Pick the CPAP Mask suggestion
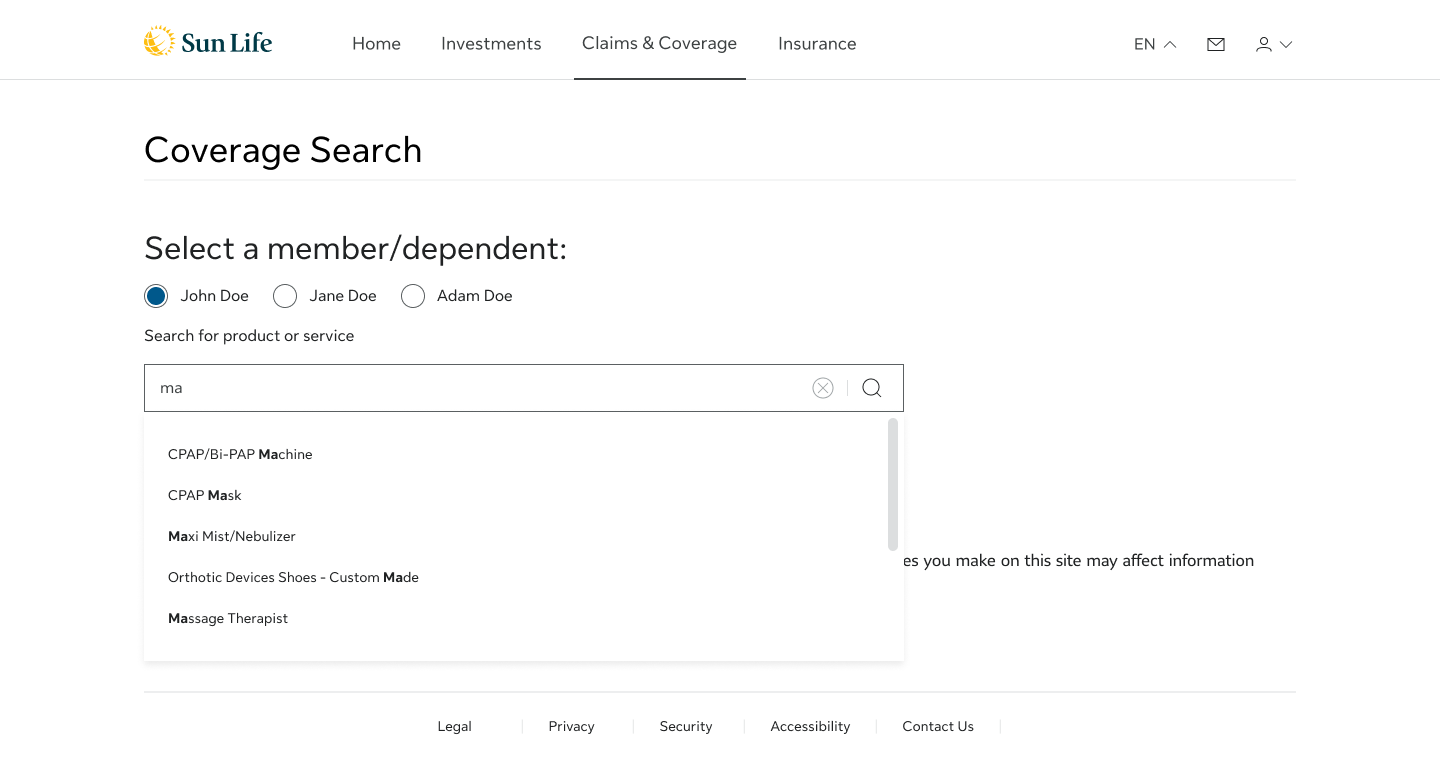This screenshot has width=1440, height=777. pyautogui.click(x=205, y=495)
